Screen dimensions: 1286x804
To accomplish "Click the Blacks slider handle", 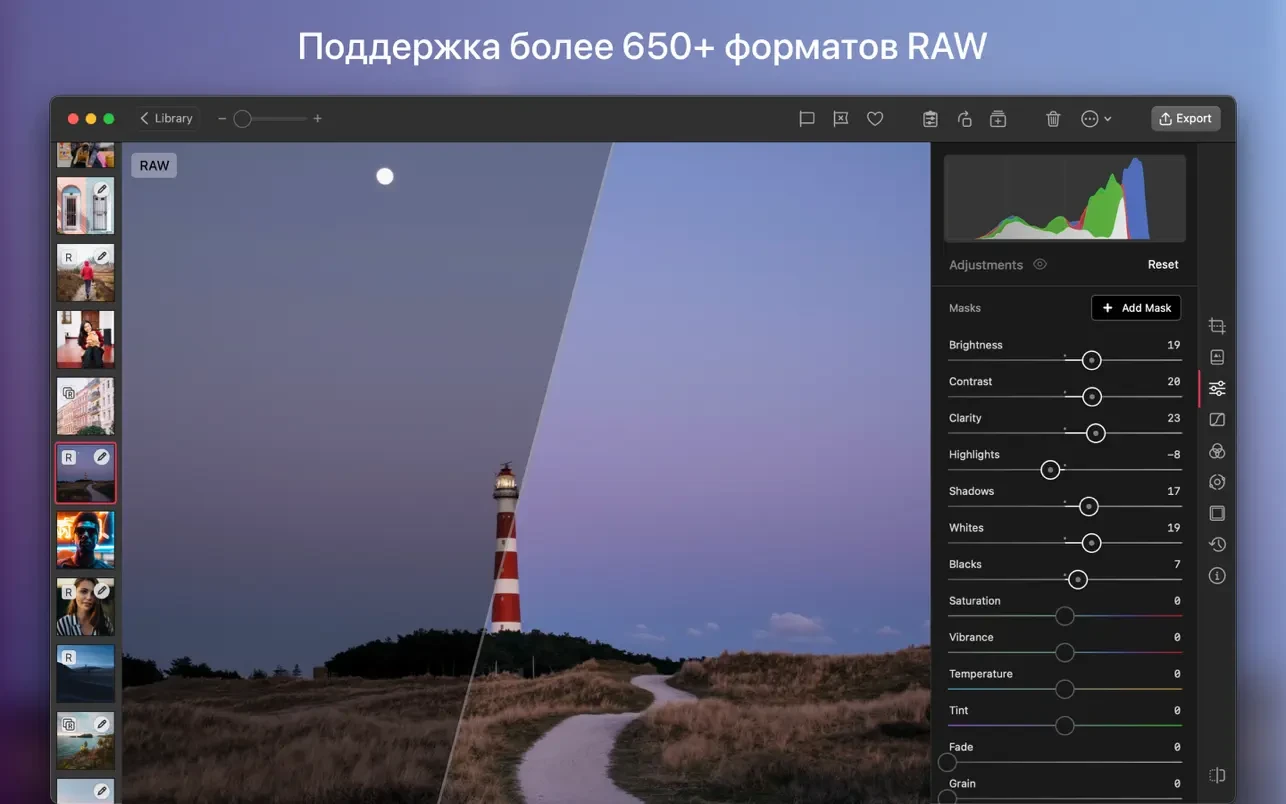I will (1077, 579).
